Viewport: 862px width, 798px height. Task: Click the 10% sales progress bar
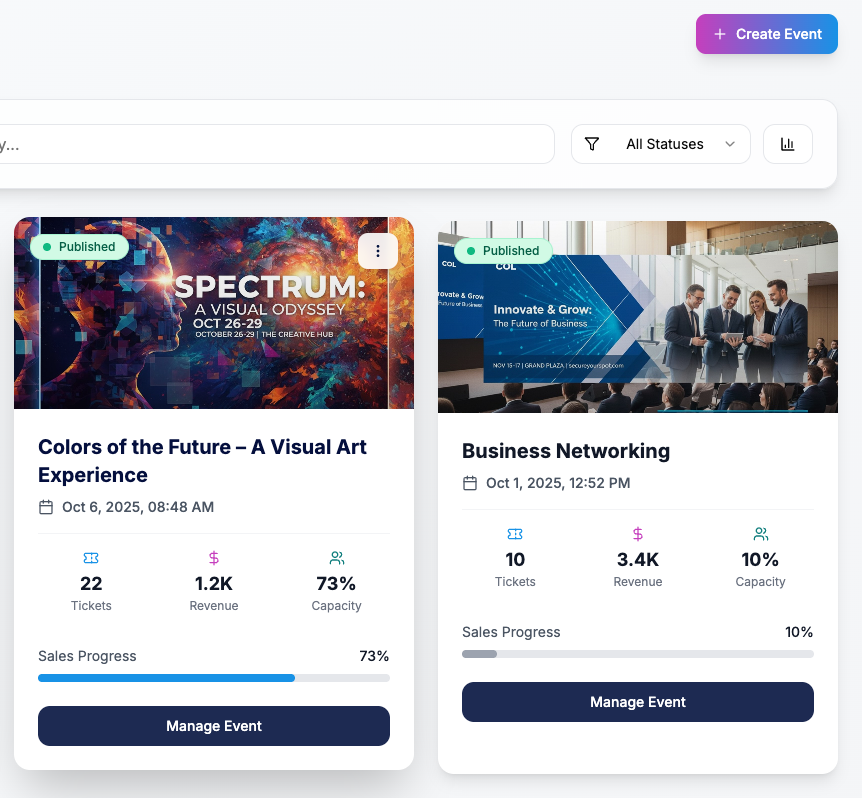pyautogui.click(x=638, y=654)
